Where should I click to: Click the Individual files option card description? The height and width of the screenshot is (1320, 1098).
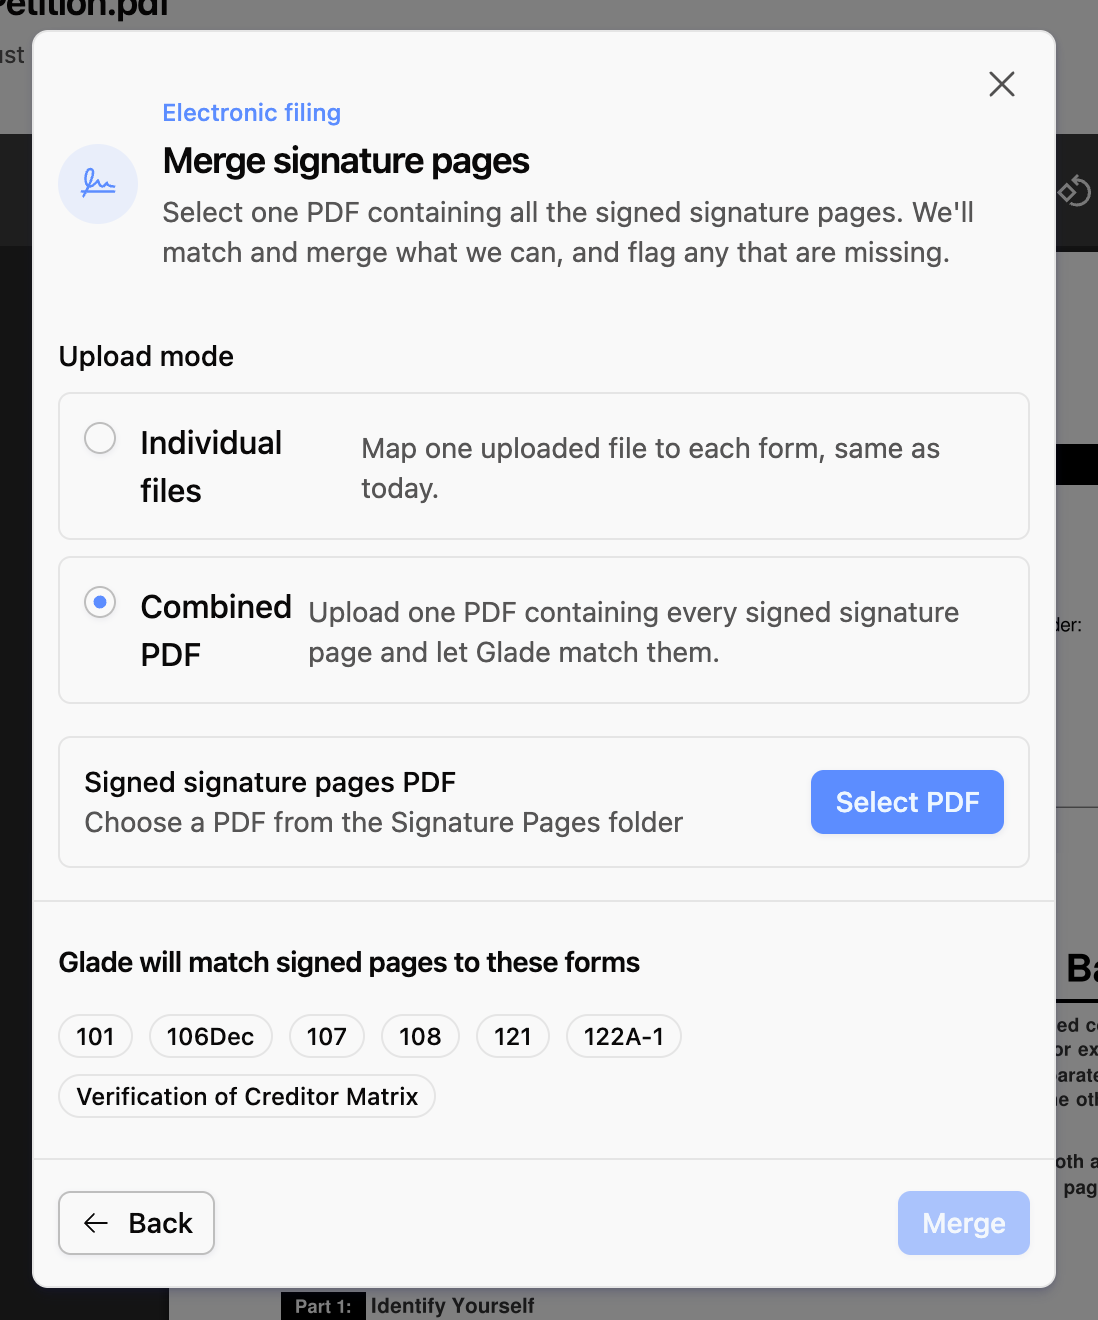[650, 468]
